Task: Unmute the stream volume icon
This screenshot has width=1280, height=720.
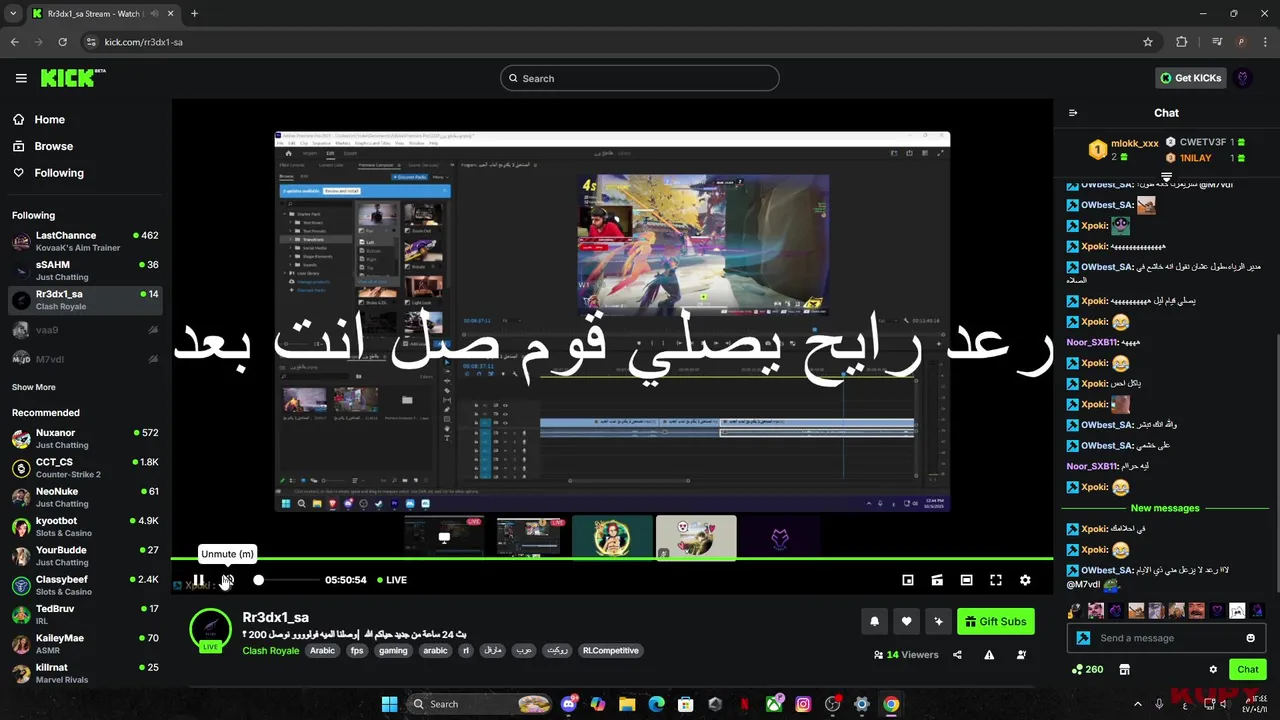Action: pos(228,580)
